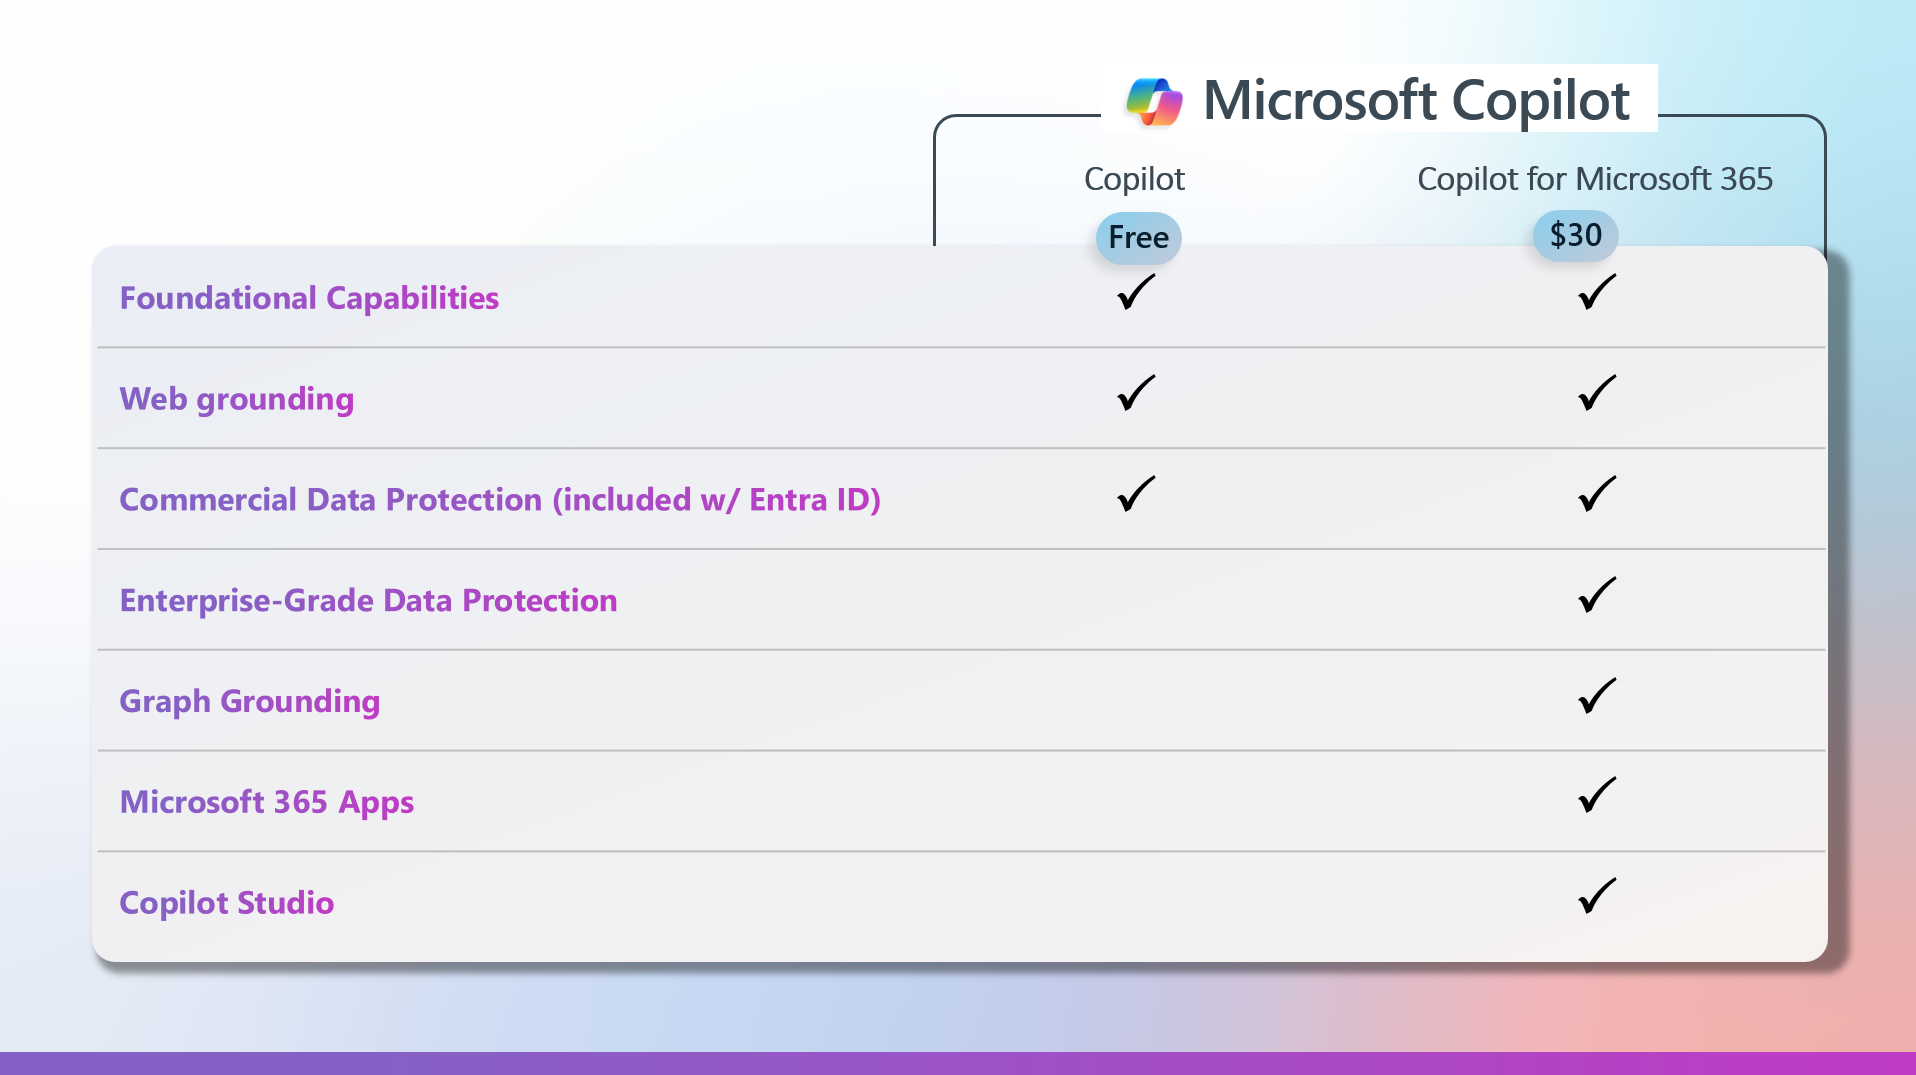
Task: Select the Copilot for Microsoft 365 column heading
Action: [x=1594, y=179]
